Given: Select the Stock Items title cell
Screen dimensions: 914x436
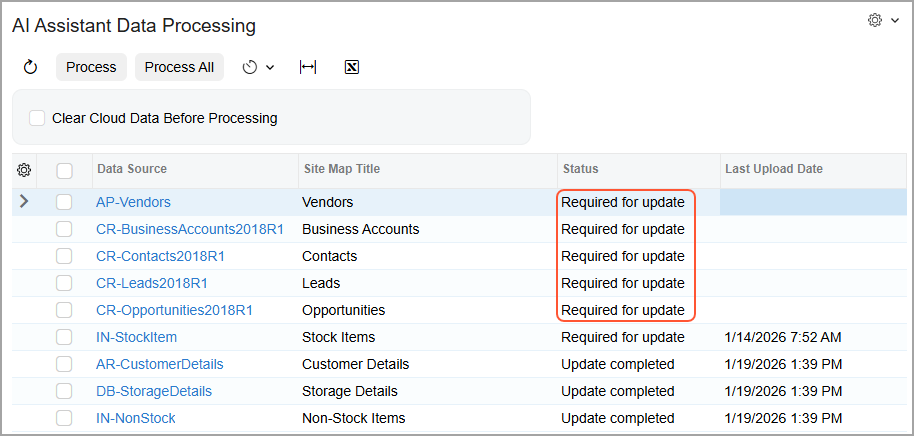Looking at the screenshot, I should (x=427, y=337).
